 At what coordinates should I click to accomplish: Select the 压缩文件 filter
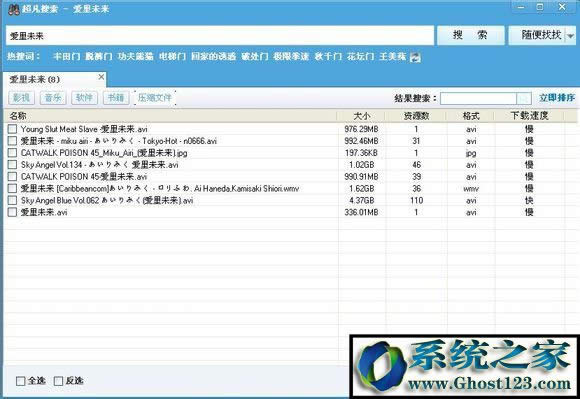(155, 98)
